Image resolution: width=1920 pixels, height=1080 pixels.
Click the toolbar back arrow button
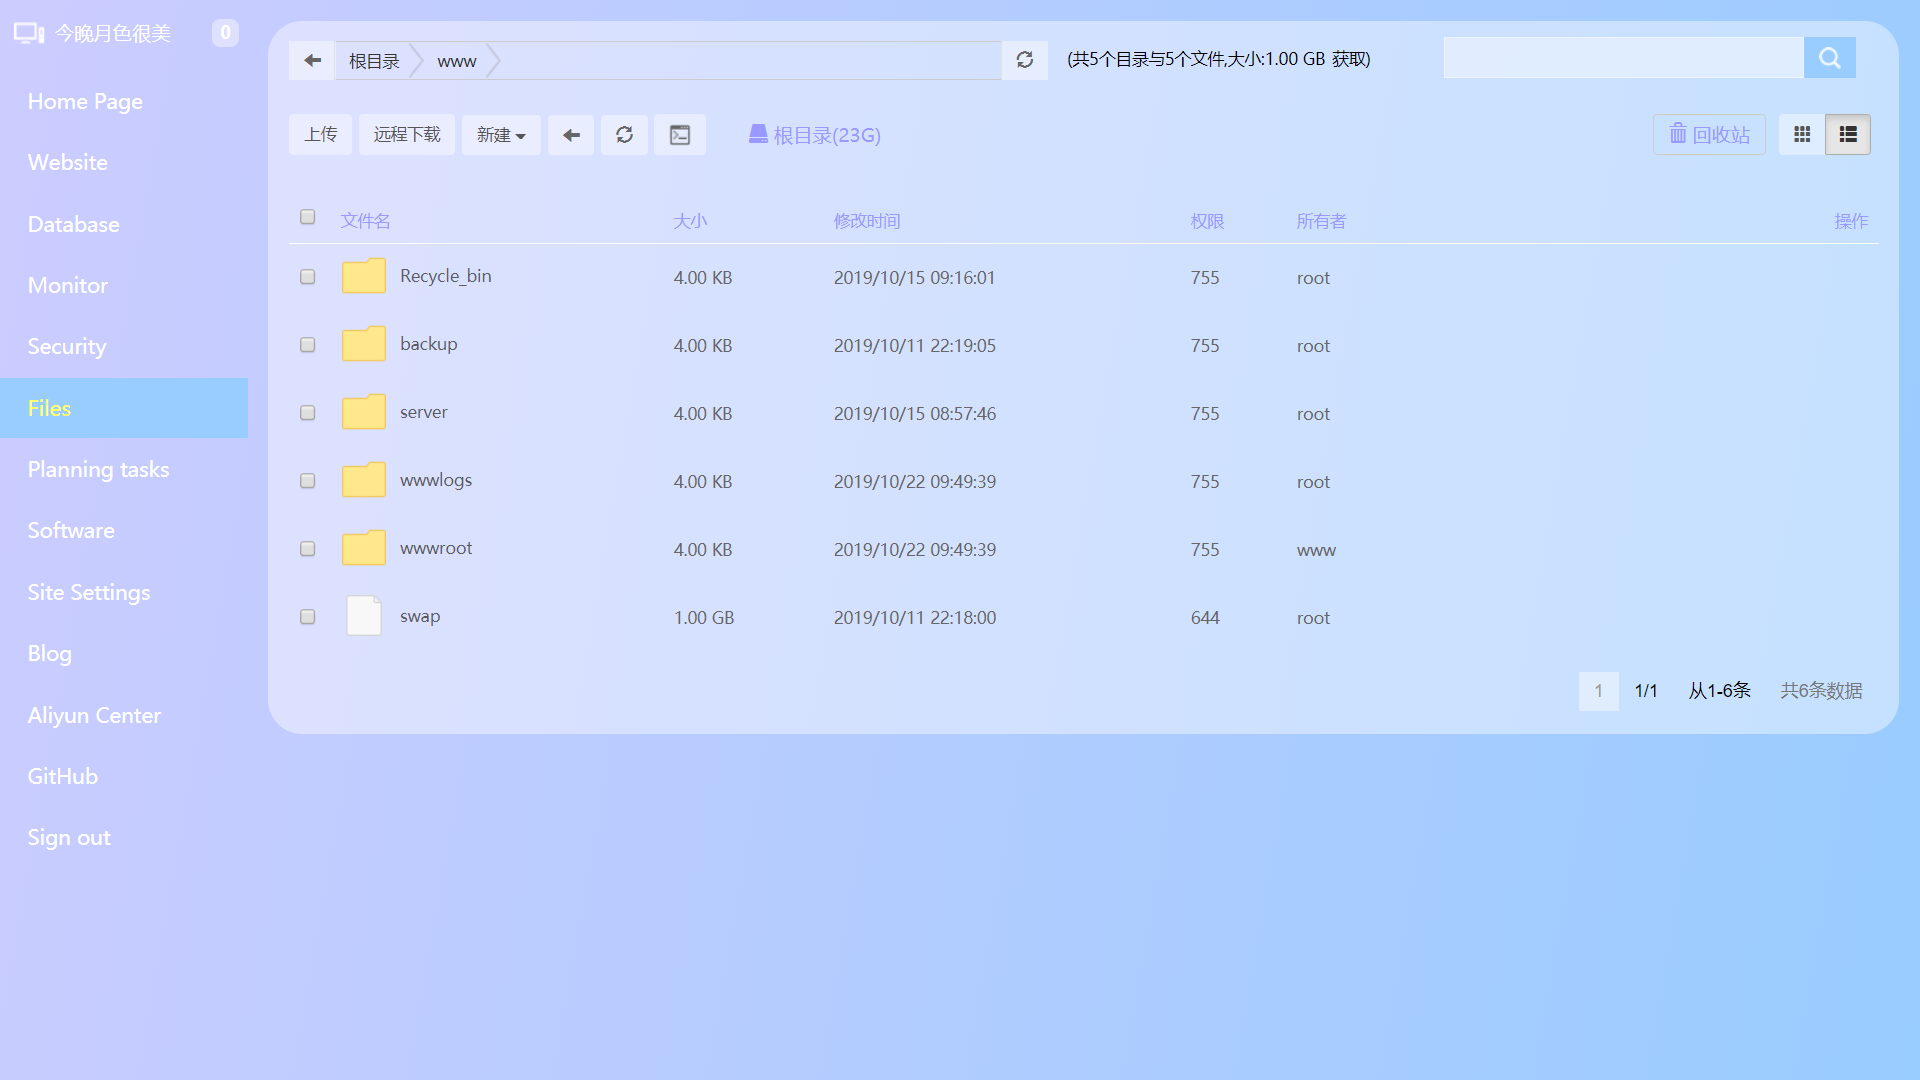tap(571, 135)
